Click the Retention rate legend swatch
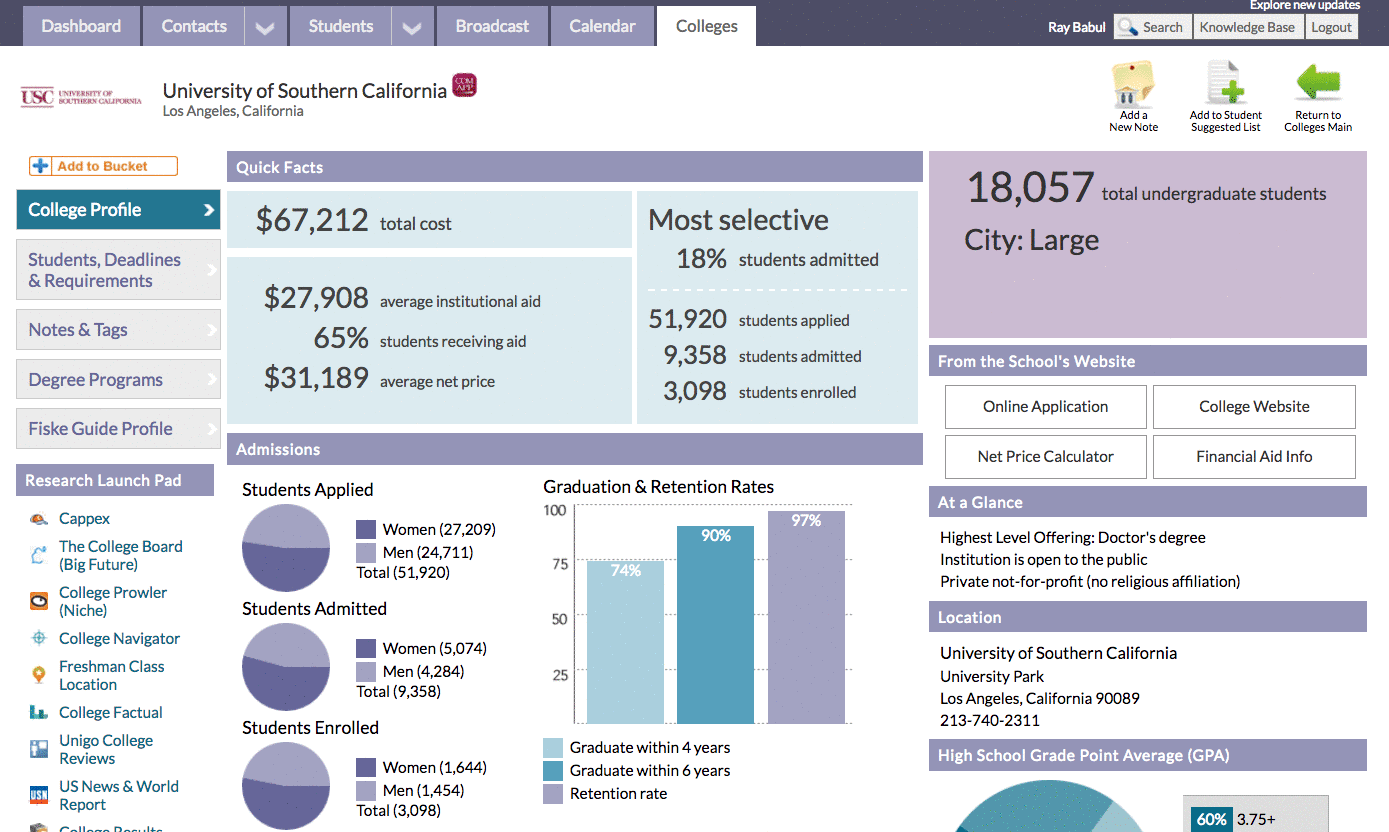Image resolution: width=1389 pixels, height=832 pixels. click(x=553, y=794)
